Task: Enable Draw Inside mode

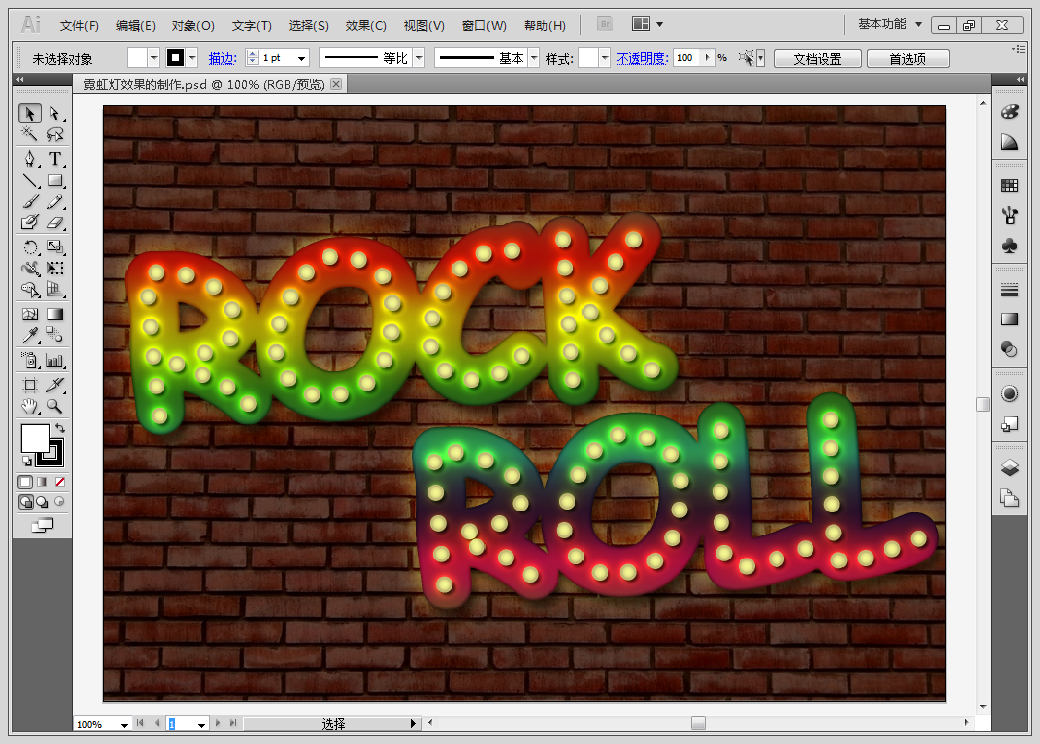Action: (60, 502)
